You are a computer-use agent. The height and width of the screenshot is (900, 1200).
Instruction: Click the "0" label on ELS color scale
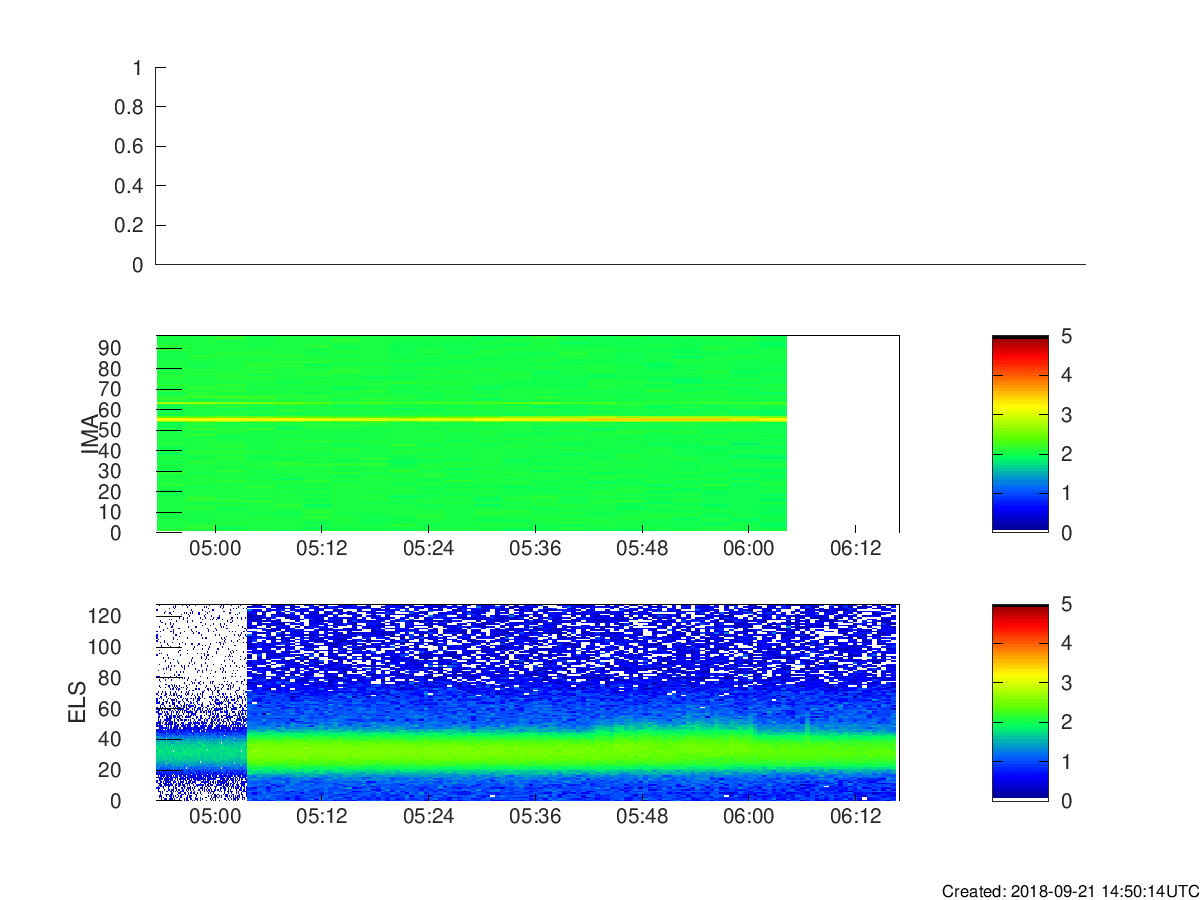pyautogui.click(x=1065, y=800)
